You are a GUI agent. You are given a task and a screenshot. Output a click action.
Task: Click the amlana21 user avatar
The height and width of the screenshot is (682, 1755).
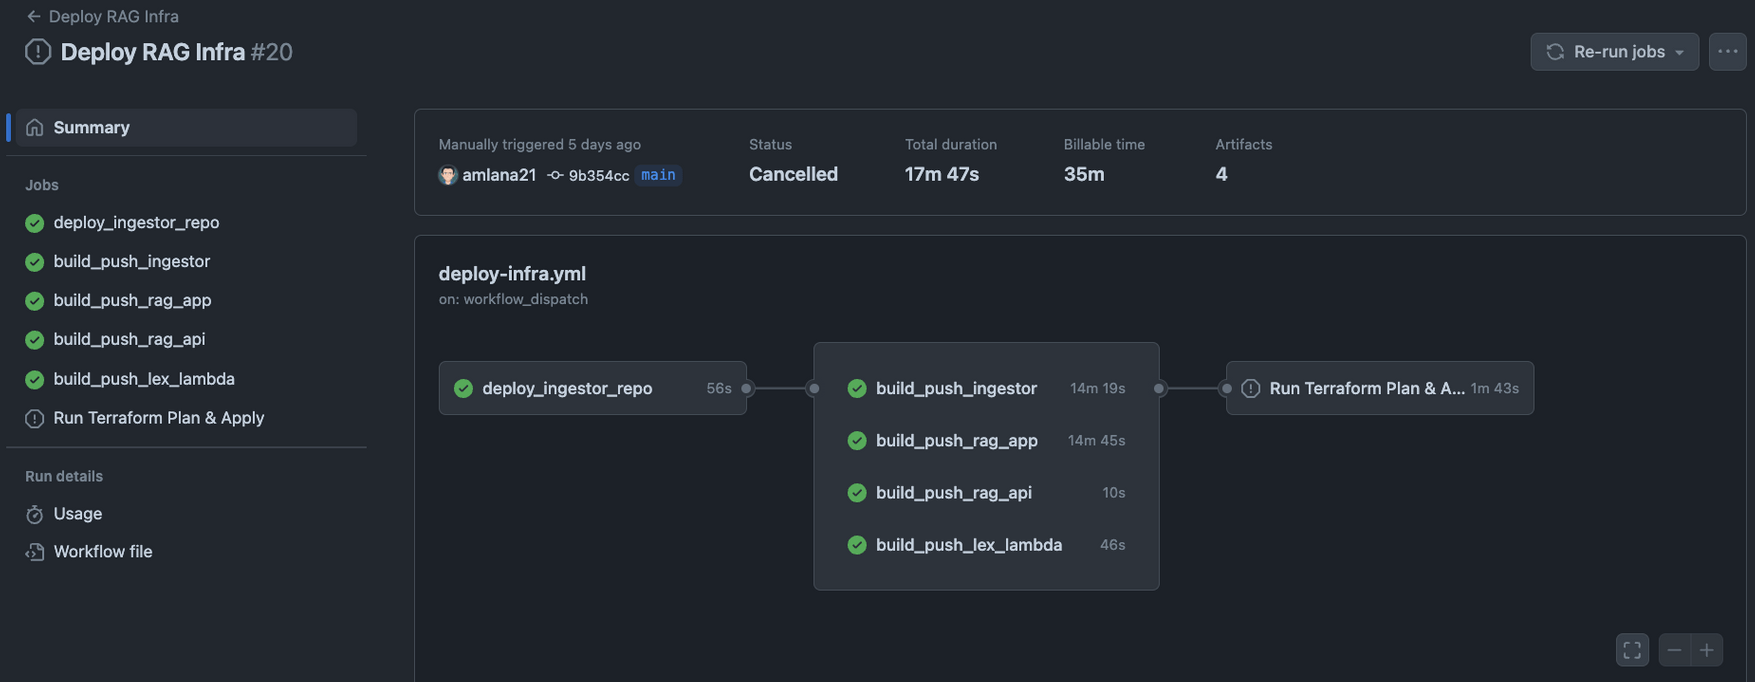coord(448,175)
